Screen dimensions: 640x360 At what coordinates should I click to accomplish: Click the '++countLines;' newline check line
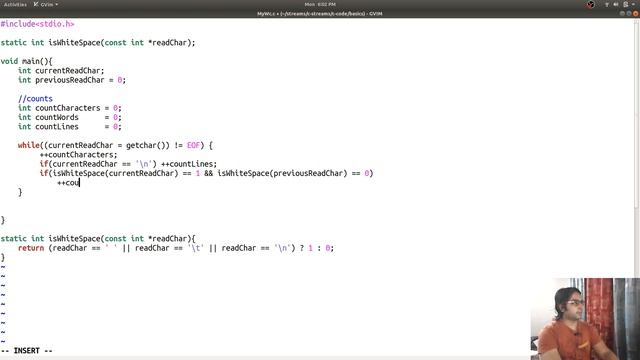tap(128, 164)
